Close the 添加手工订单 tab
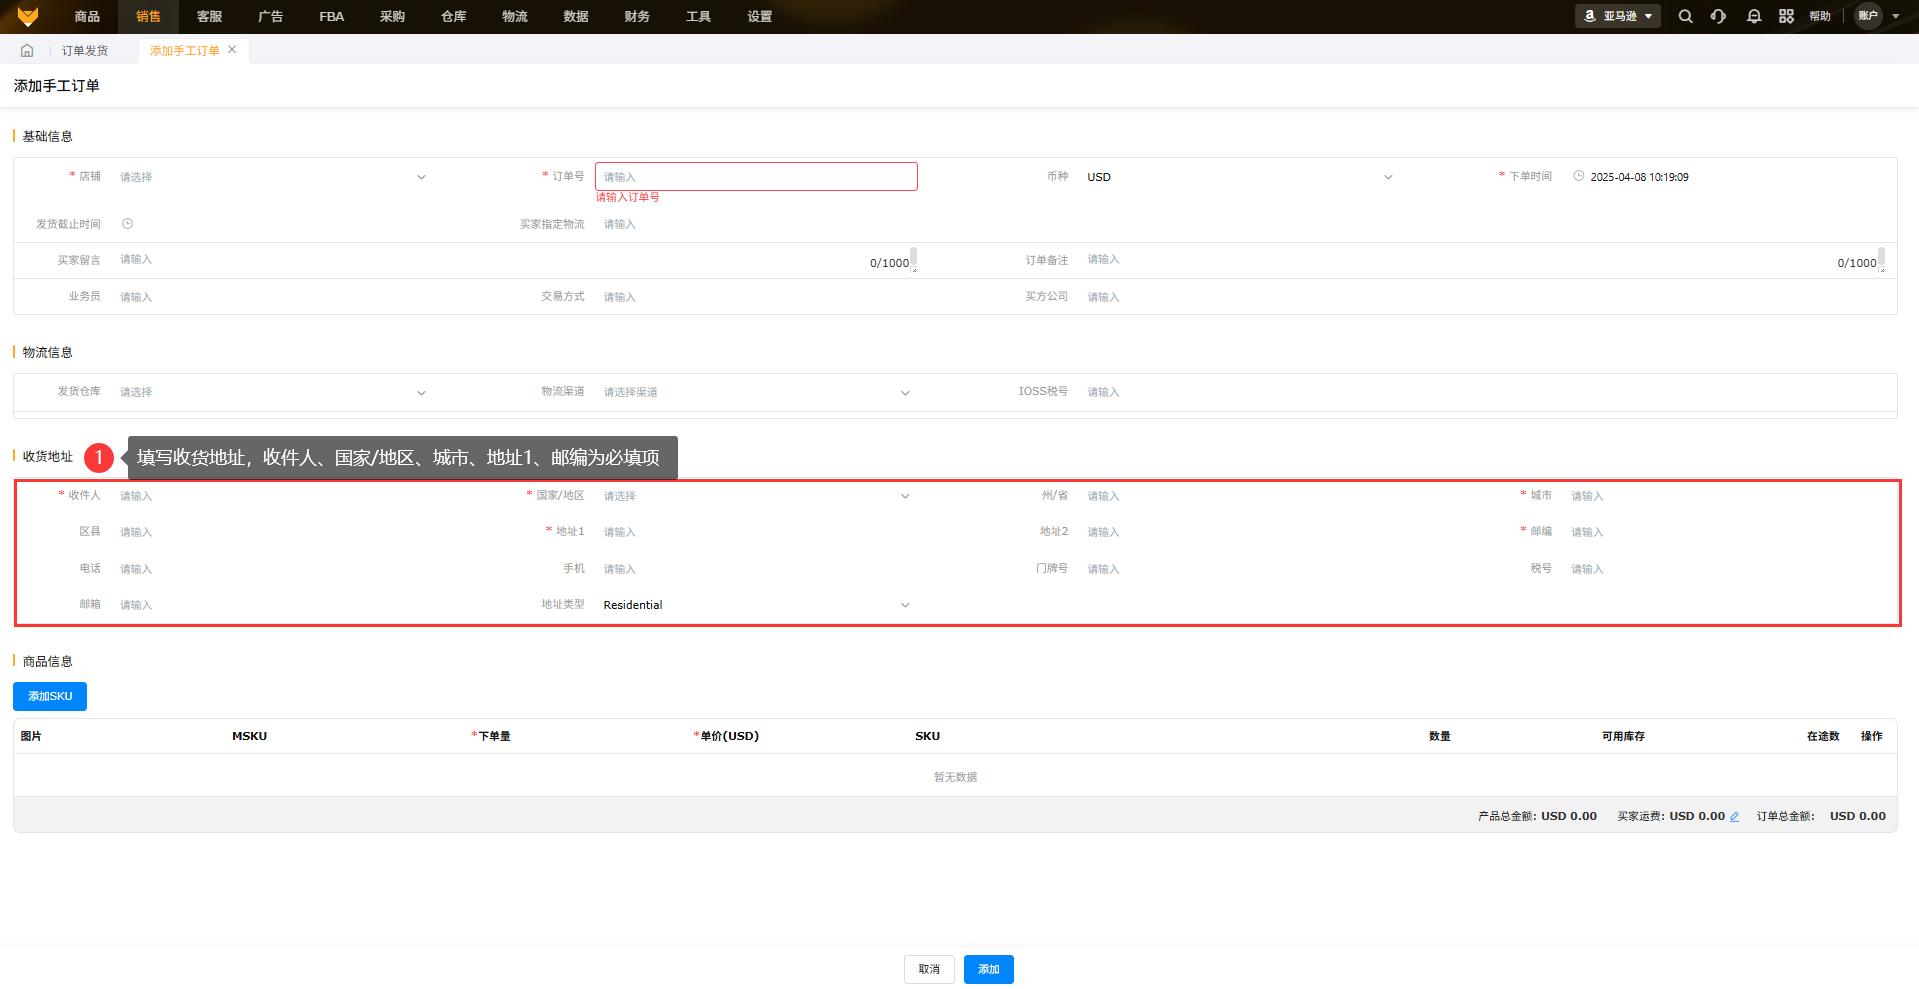 tap(232, 50)
